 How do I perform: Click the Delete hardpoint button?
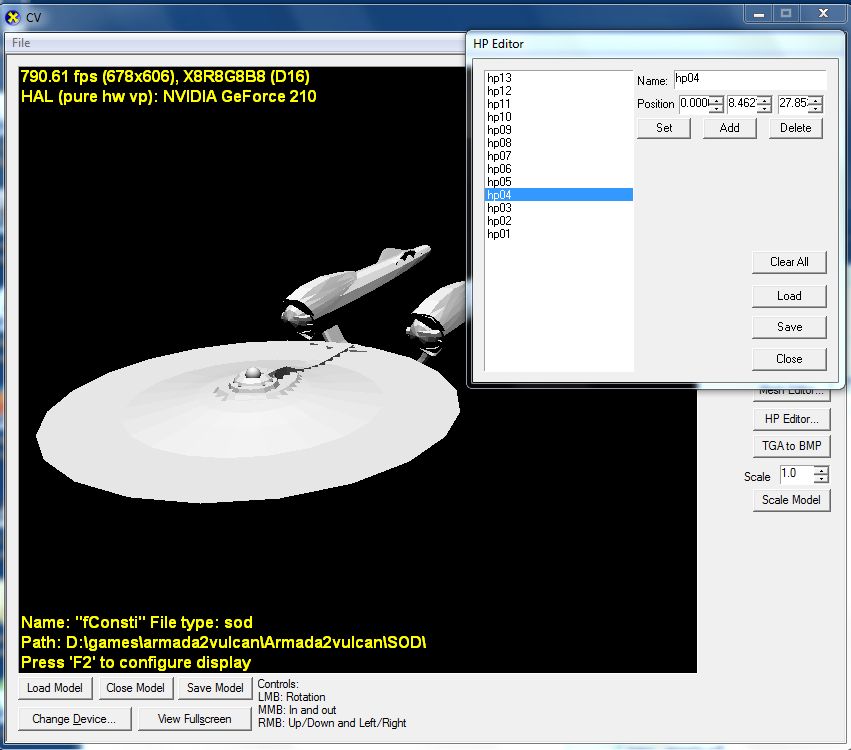pos(796,128)
